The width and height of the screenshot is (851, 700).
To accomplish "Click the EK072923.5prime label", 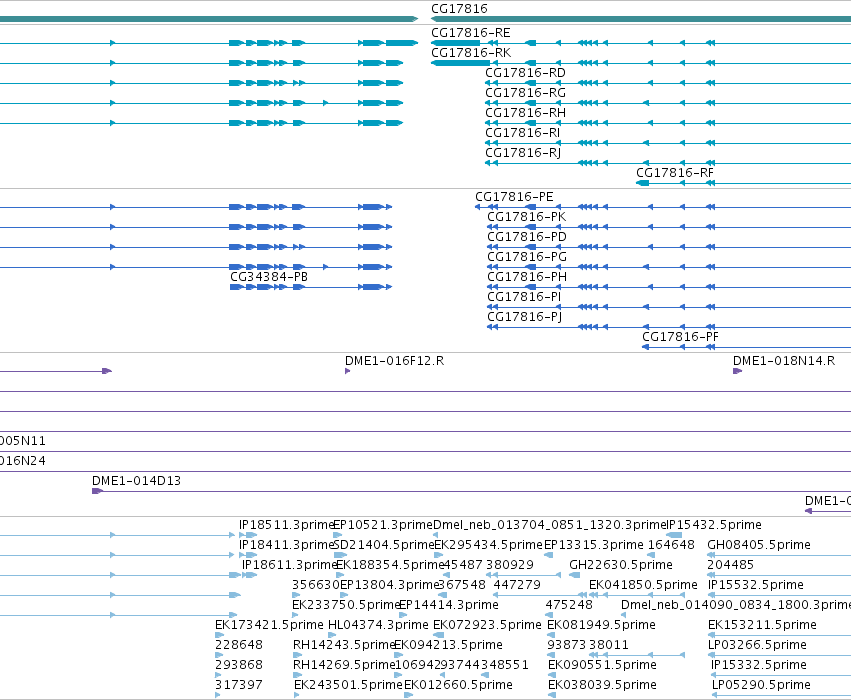I will click(x=487, y=625).
